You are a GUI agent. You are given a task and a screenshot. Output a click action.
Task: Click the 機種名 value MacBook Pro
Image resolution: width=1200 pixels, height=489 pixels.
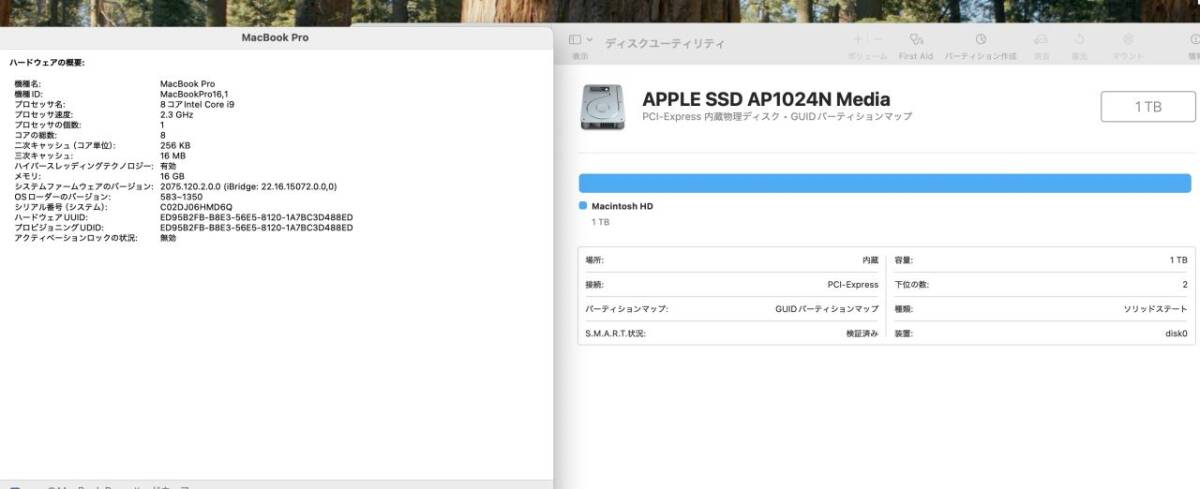click(x=187, y=84)
